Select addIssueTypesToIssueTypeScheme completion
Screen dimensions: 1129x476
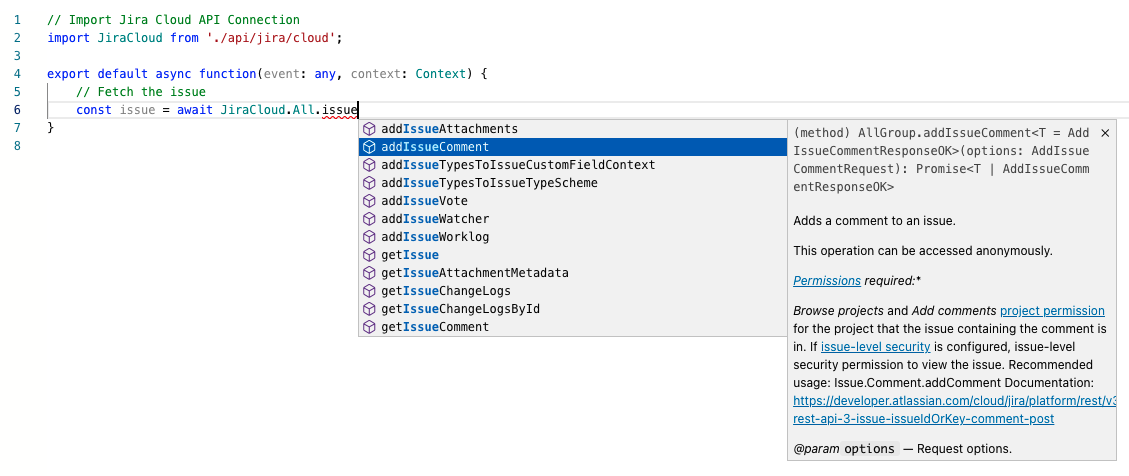click(572, 183)
